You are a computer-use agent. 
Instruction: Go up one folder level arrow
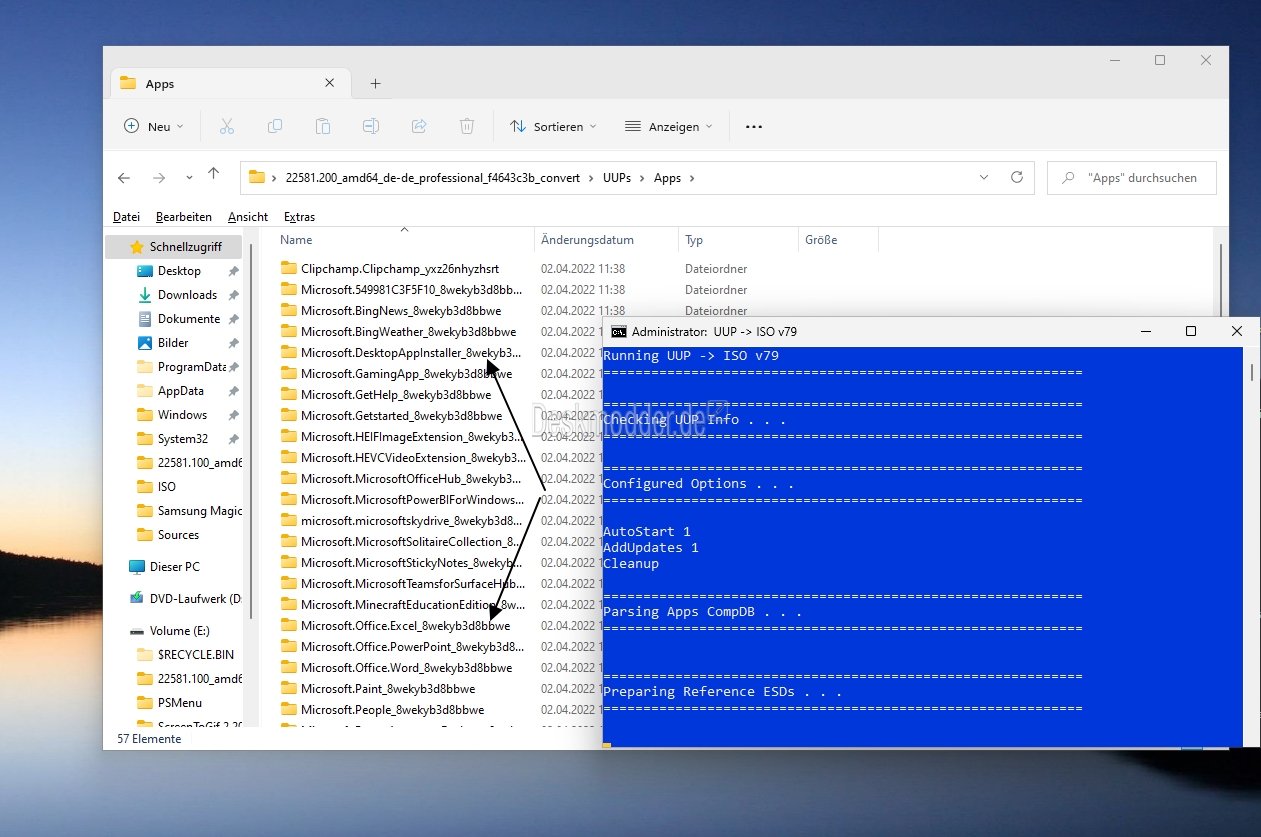(x=213, y=175)
